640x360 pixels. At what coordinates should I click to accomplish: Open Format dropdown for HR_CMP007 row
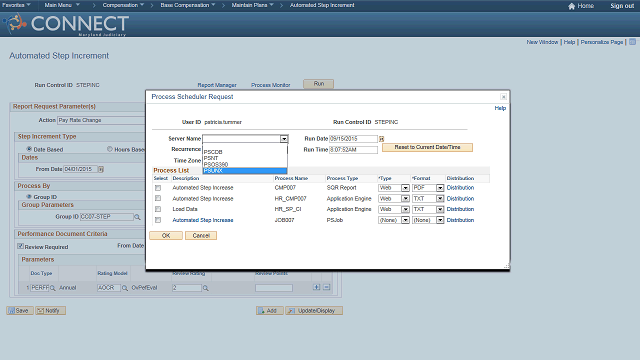pos(440,198)
